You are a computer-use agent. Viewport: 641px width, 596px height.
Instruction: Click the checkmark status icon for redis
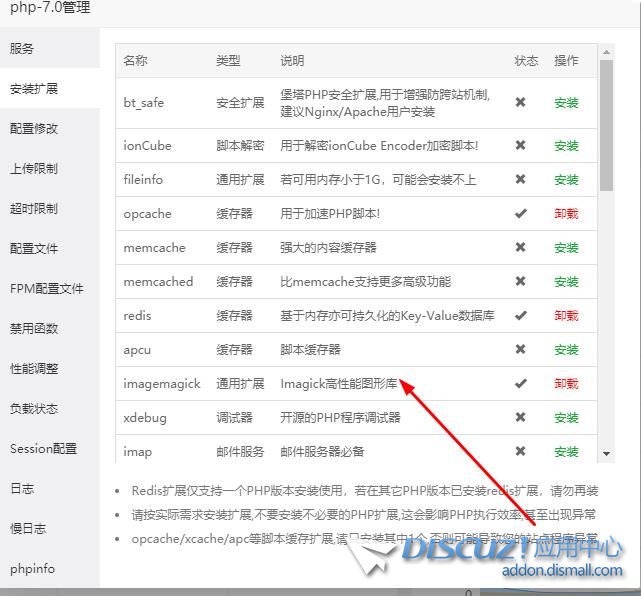(x=520, y=316)
